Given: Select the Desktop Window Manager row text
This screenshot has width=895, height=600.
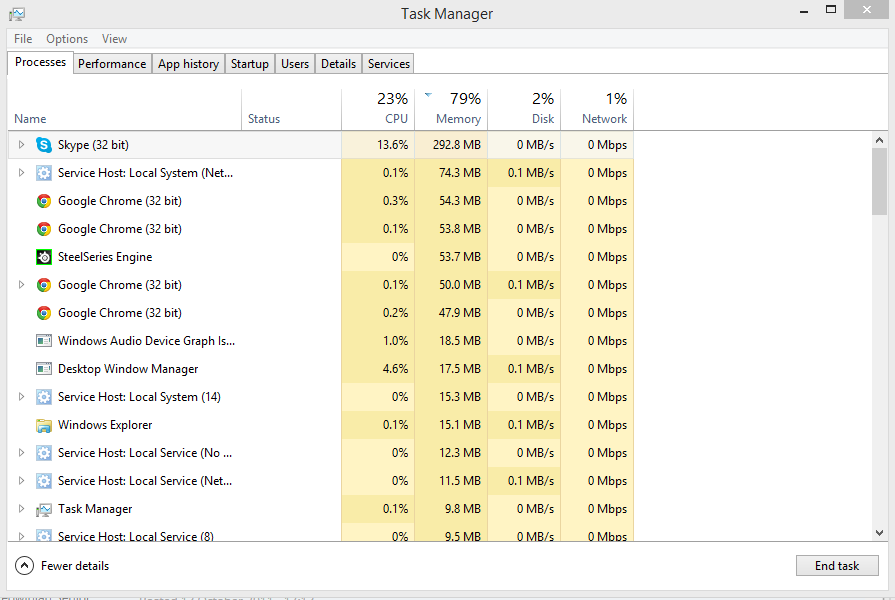Looking at the screenshot, I should click(128, 369).
